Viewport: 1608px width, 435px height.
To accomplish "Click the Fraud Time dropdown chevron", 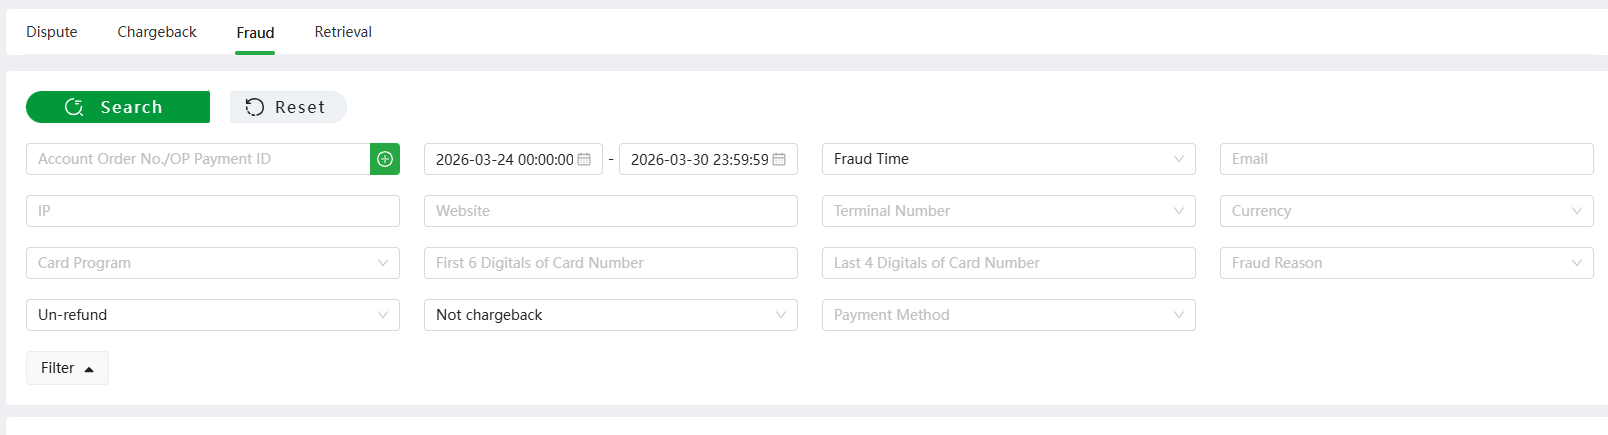I will tap(1178, 159).
